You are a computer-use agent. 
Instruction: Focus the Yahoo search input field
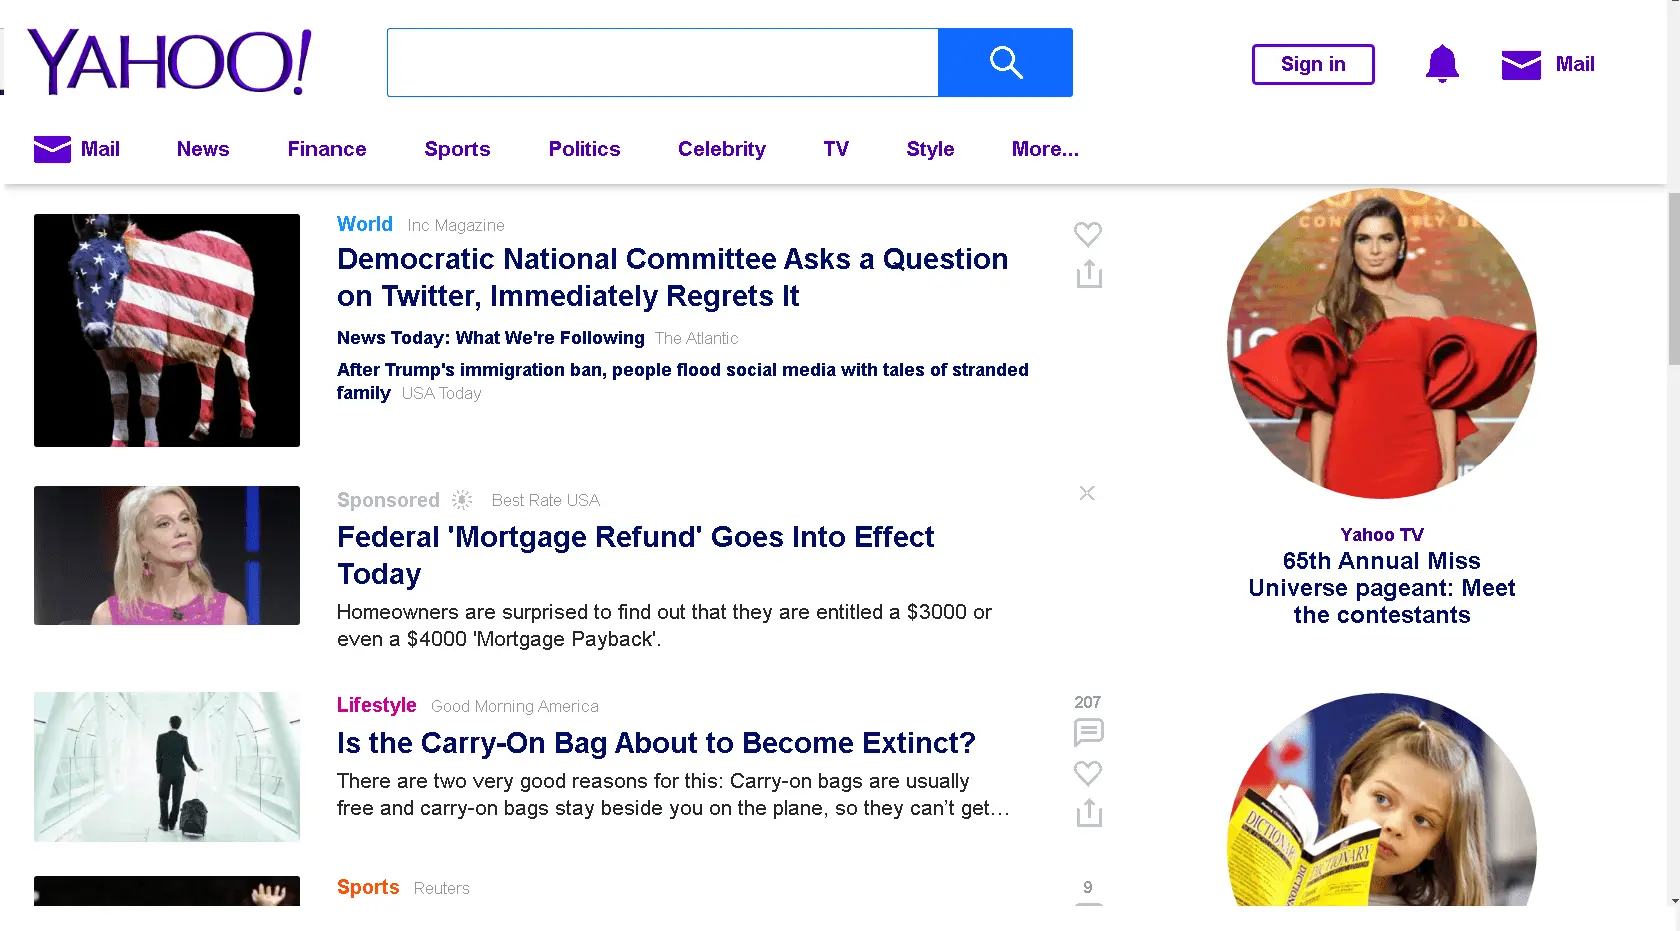662,63
